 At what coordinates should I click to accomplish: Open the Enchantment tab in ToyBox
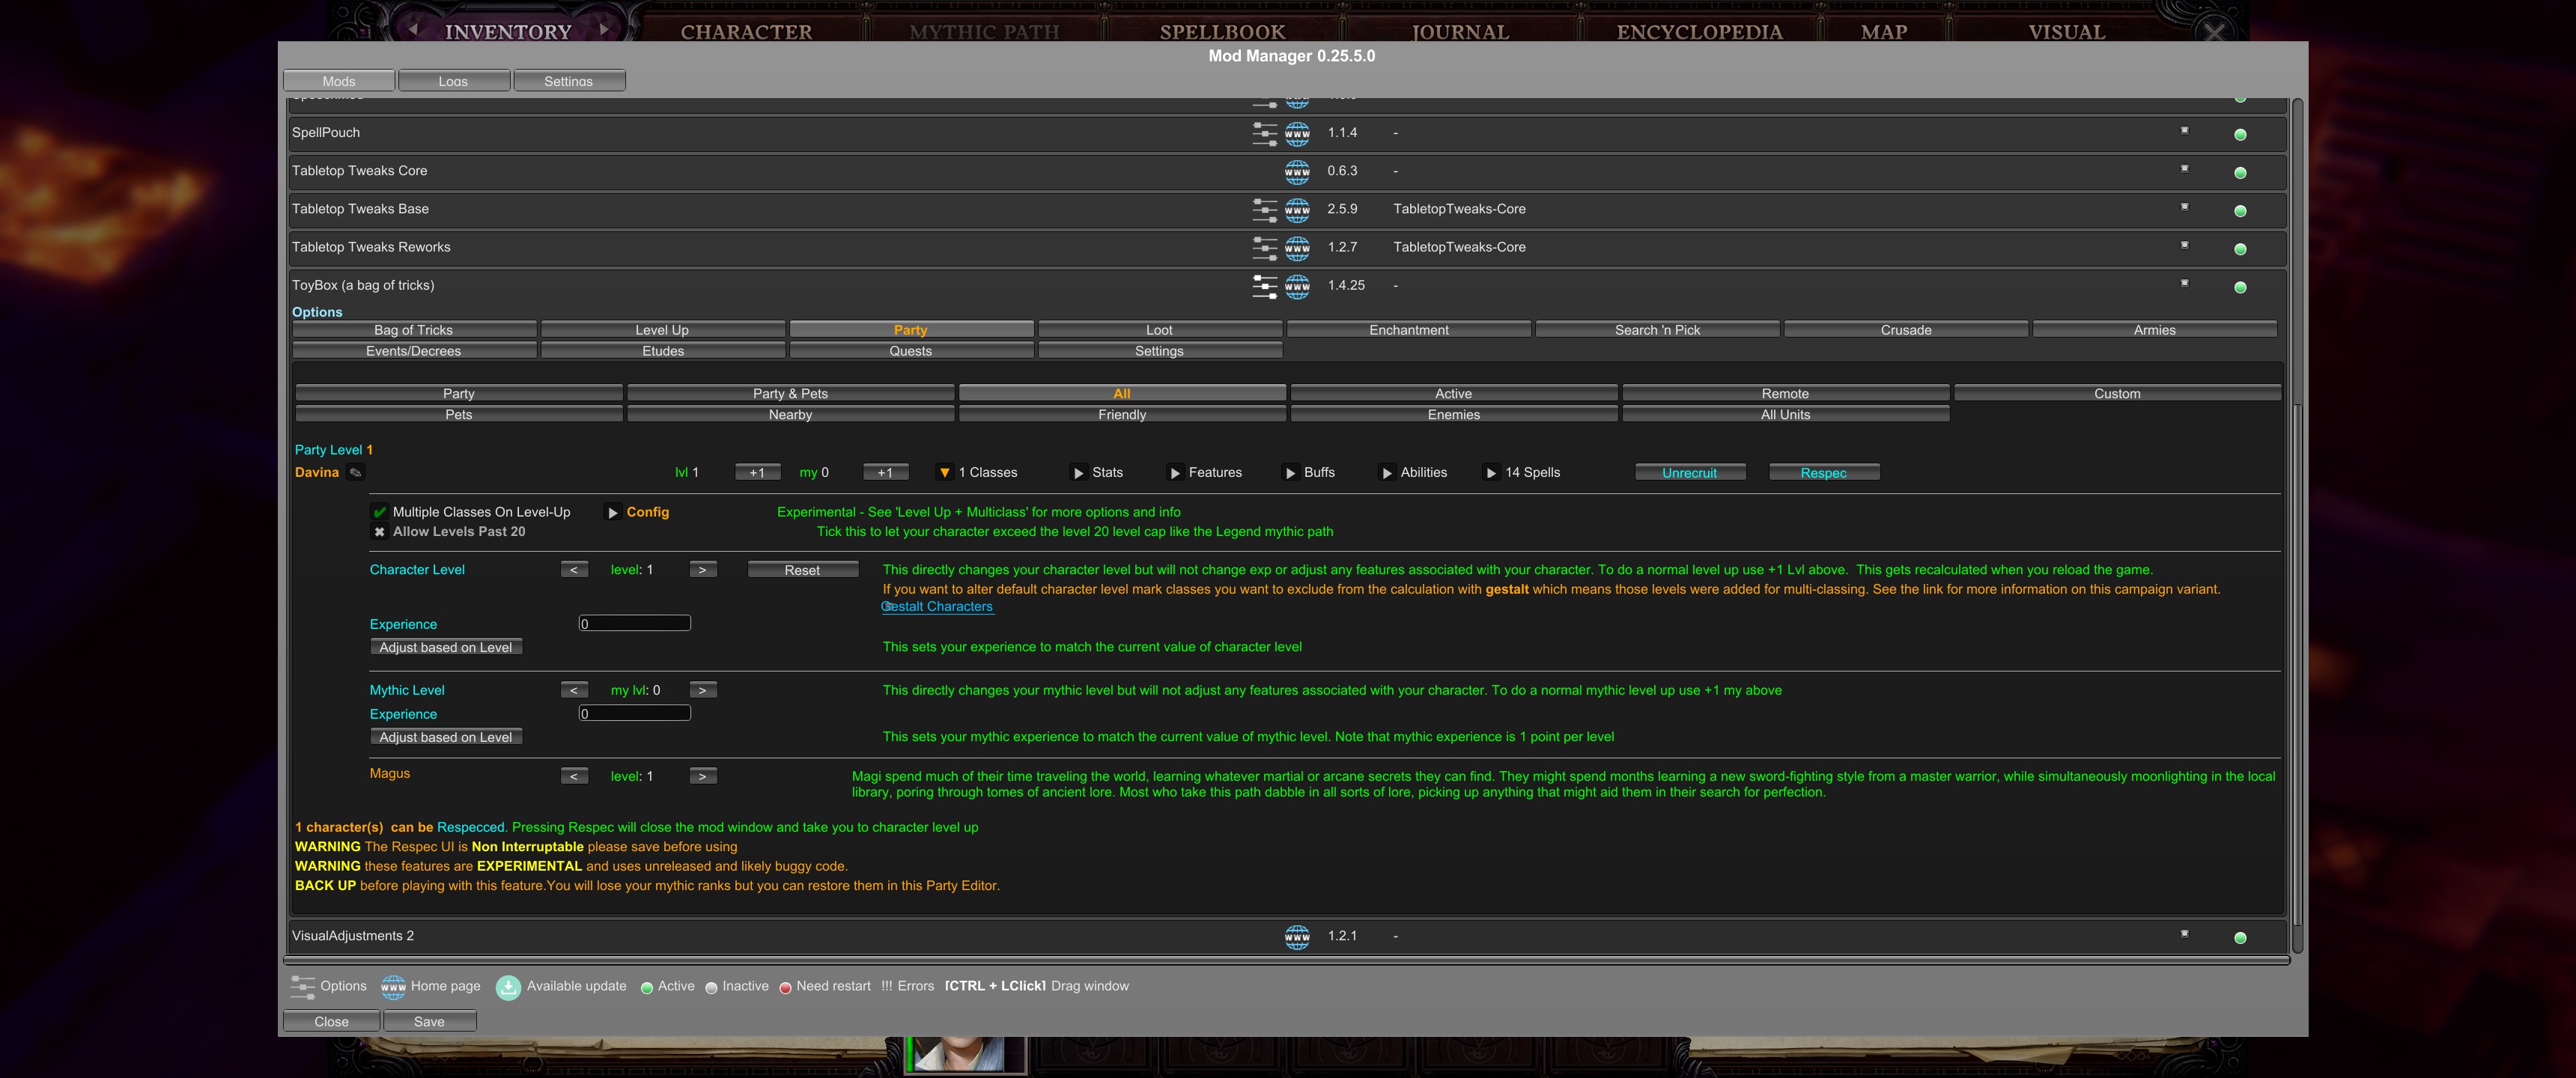pyautogui.click(x=1407, y=330)
